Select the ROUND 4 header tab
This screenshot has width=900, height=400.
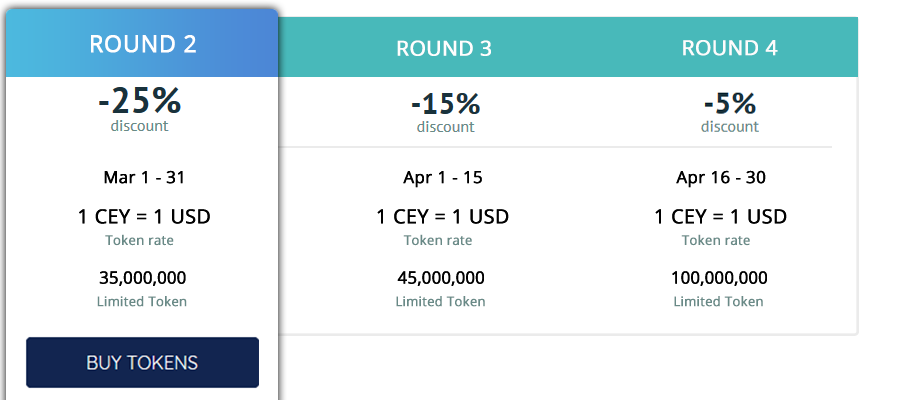[729, 48]
